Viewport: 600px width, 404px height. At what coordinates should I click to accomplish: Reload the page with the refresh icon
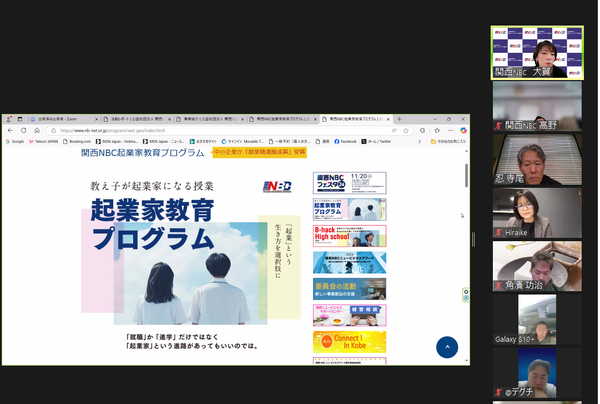(x=24, y=130)
